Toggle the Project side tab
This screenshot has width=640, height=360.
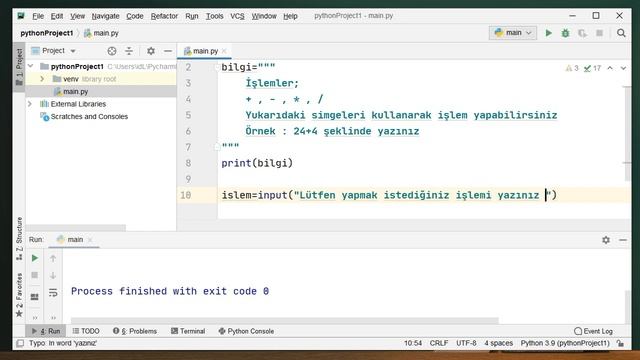tap(19, 67)
